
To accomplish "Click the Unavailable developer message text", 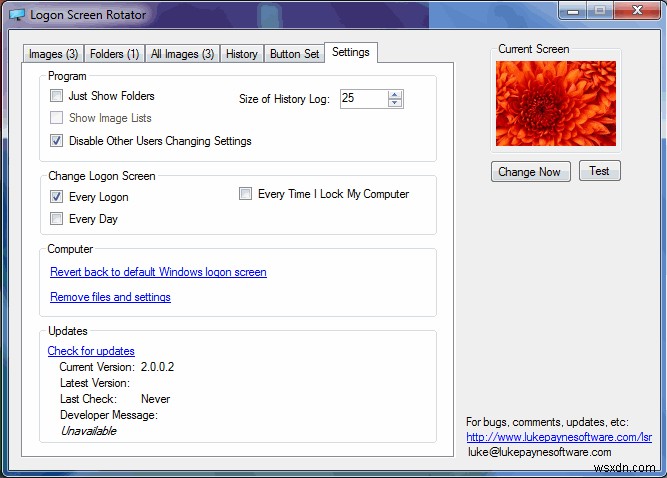I will [x=88, y=431].
